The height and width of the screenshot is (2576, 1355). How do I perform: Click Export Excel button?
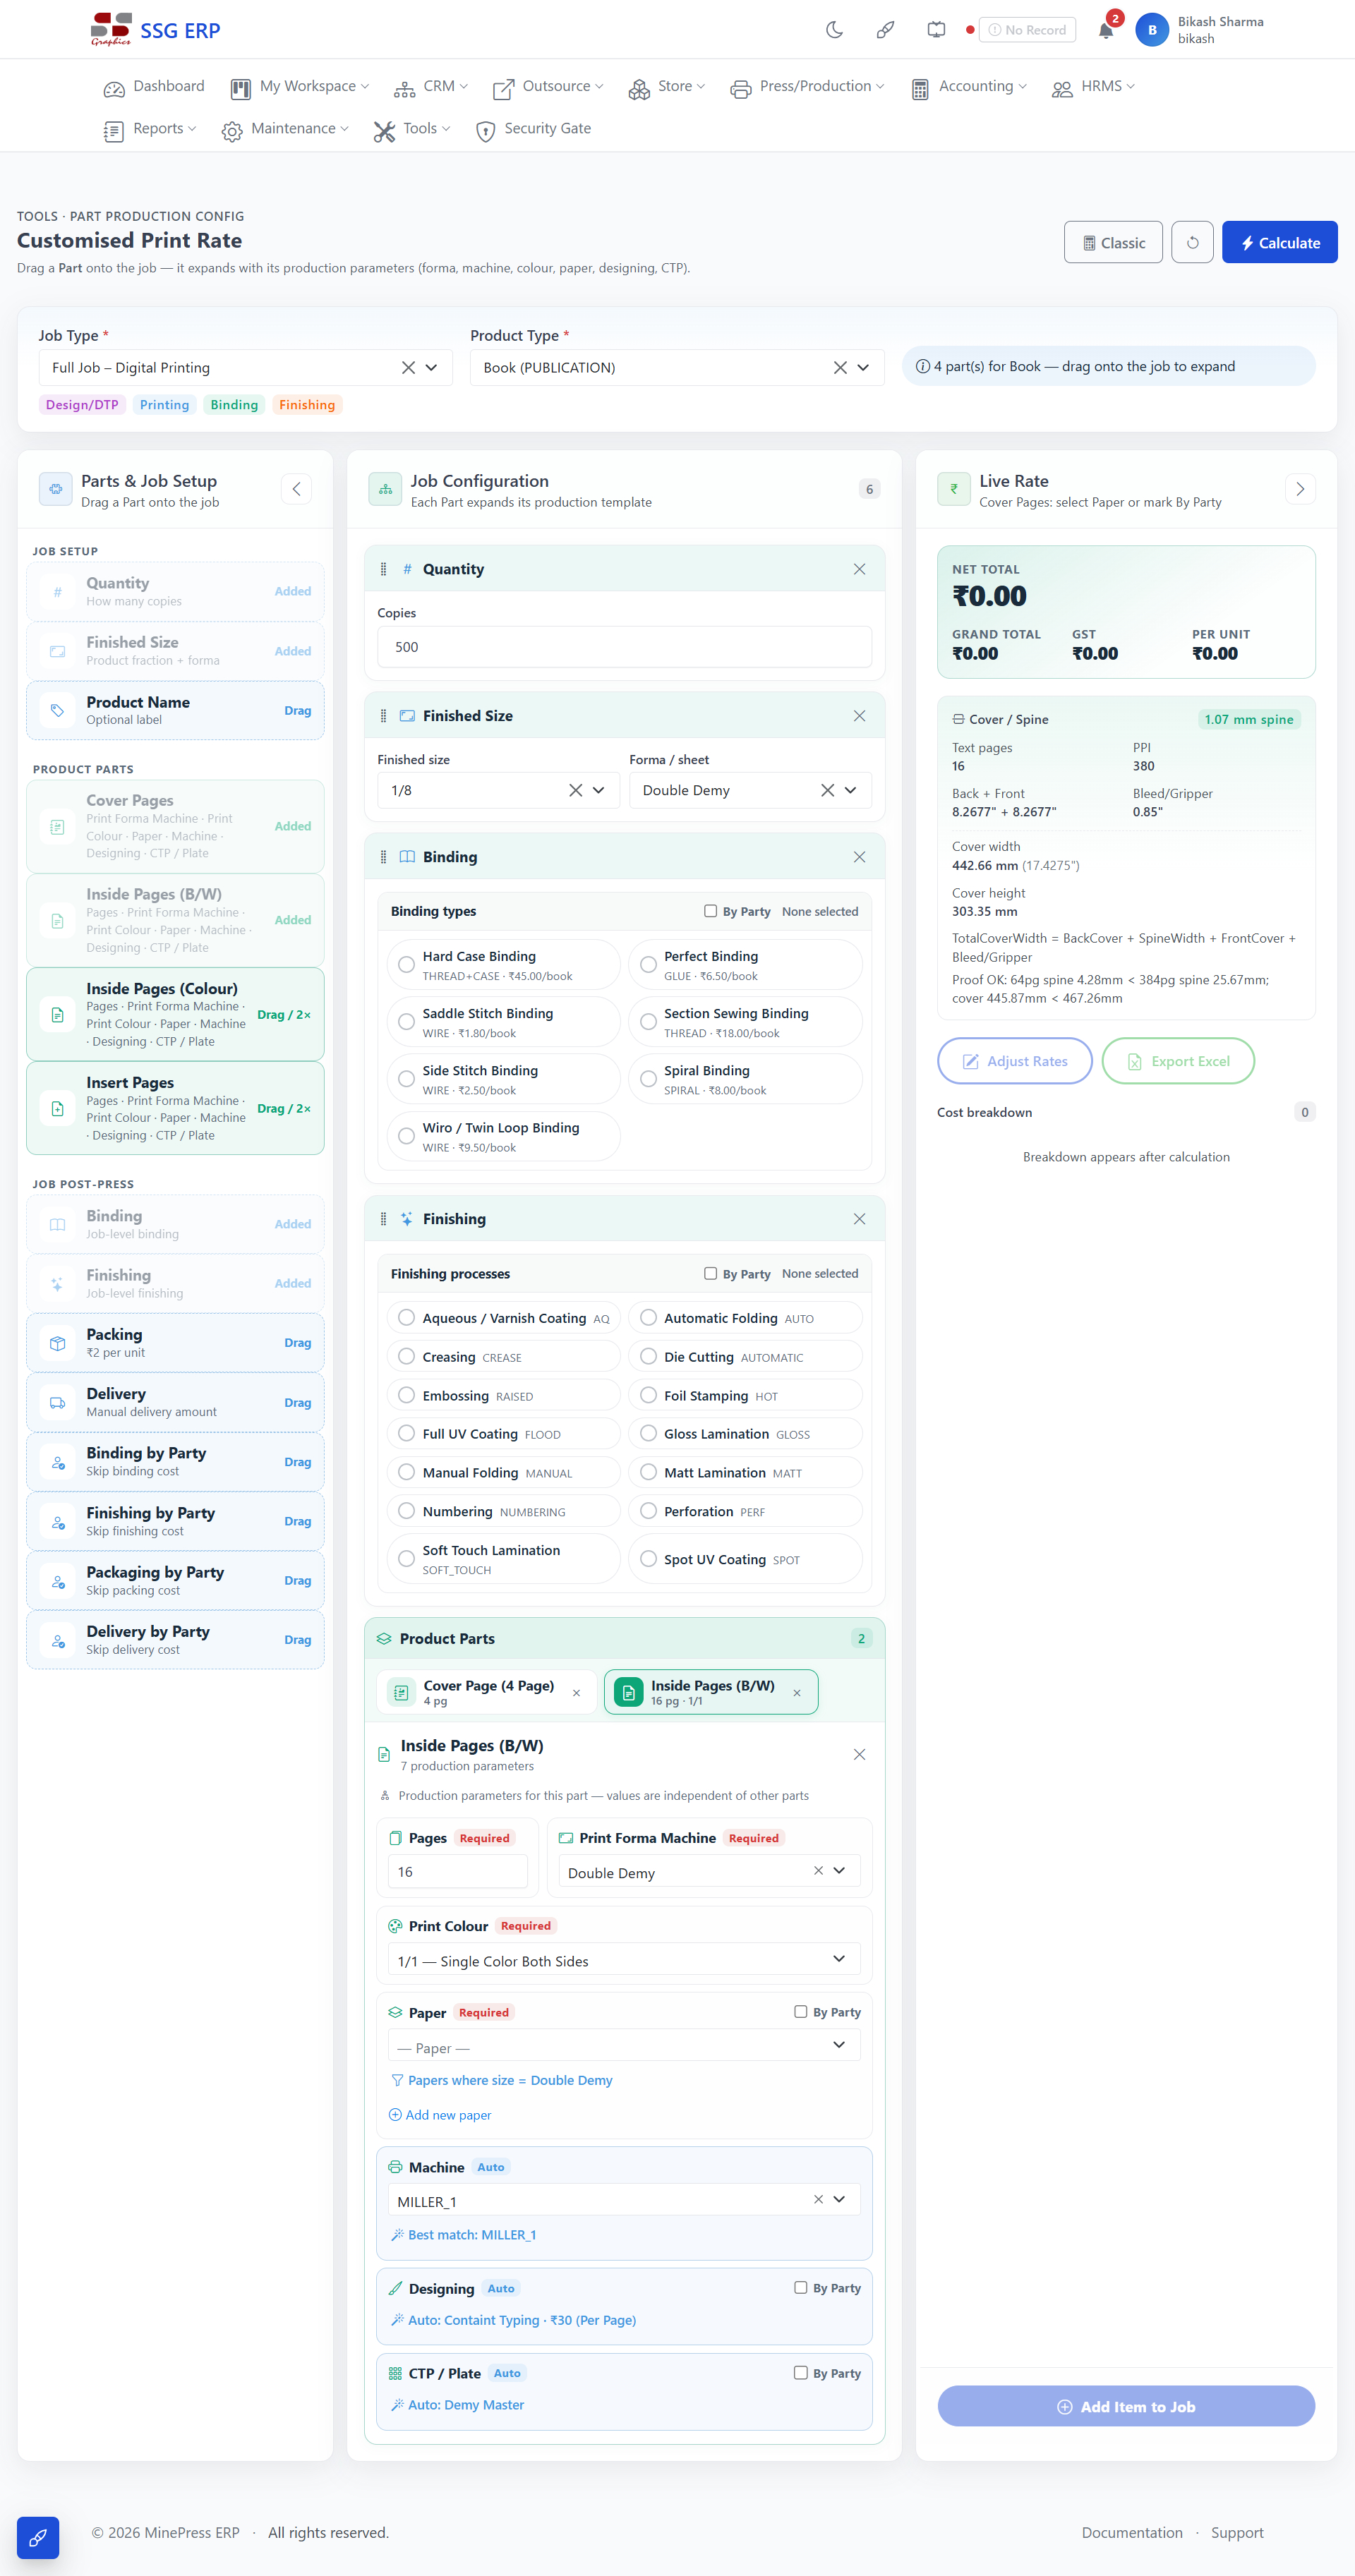[1178, 1061]
